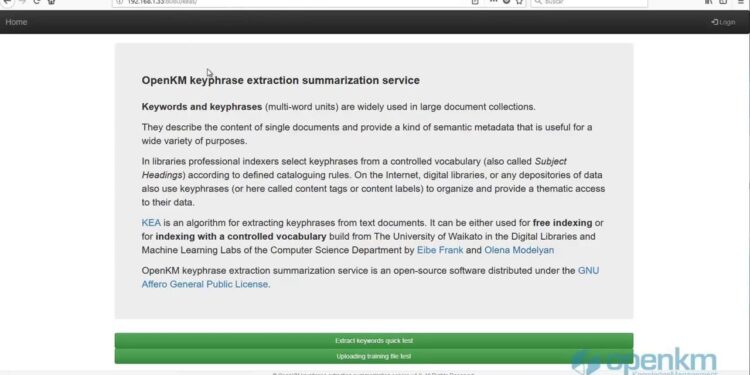Click the italic text 'Subject Headings'
This screenshot has width=750, height=375.
(x=354, y=168)
